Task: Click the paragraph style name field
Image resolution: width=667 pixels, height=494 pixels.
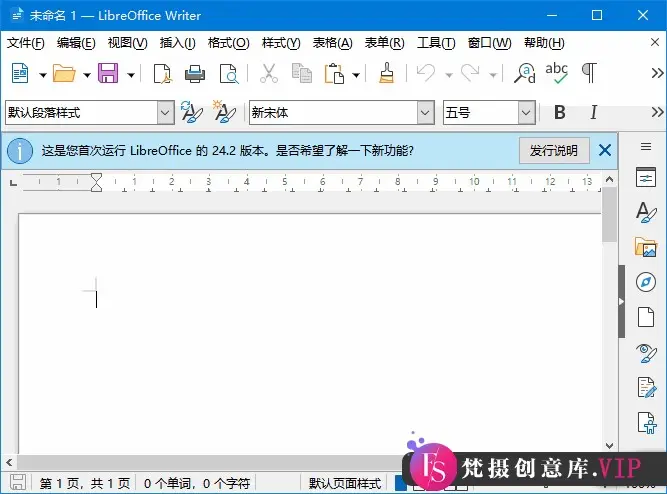Action: 81,113
